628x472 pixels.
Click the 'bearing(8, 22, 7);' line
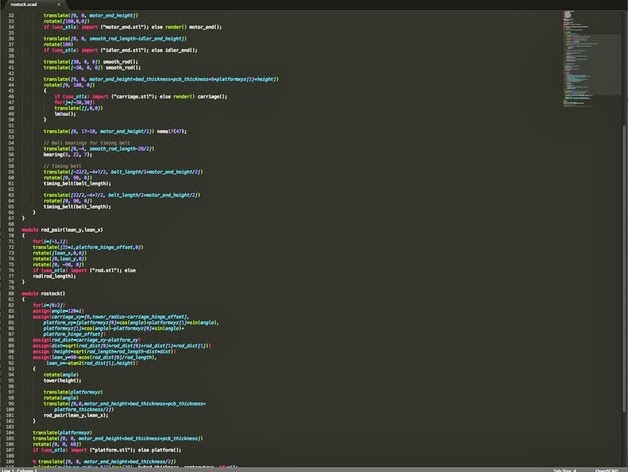pos(68,155)
